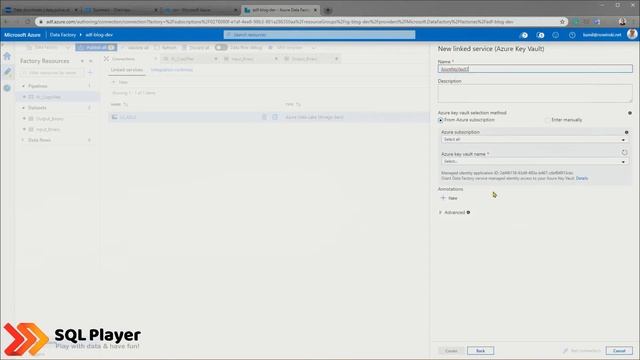This screenshot has height=360, width=640.
Task: Sort the linked services by Type column
Action: tap(293, 104)
